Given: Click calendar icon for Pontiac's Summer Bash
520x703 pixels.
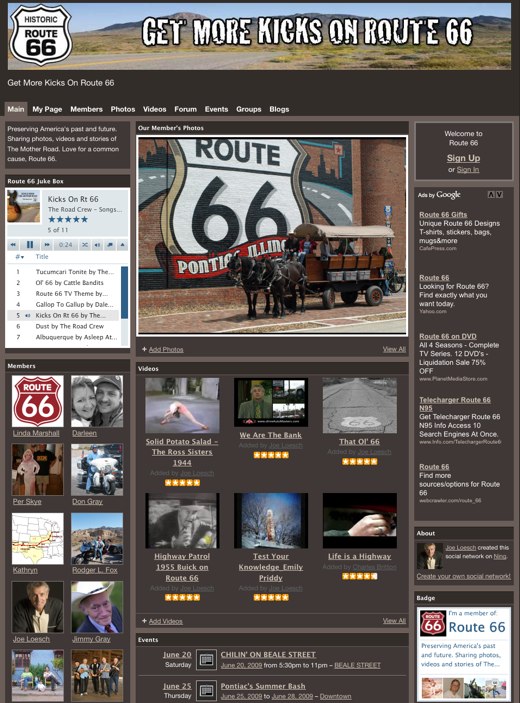Looking at the screenshot, I should [206, 690].
